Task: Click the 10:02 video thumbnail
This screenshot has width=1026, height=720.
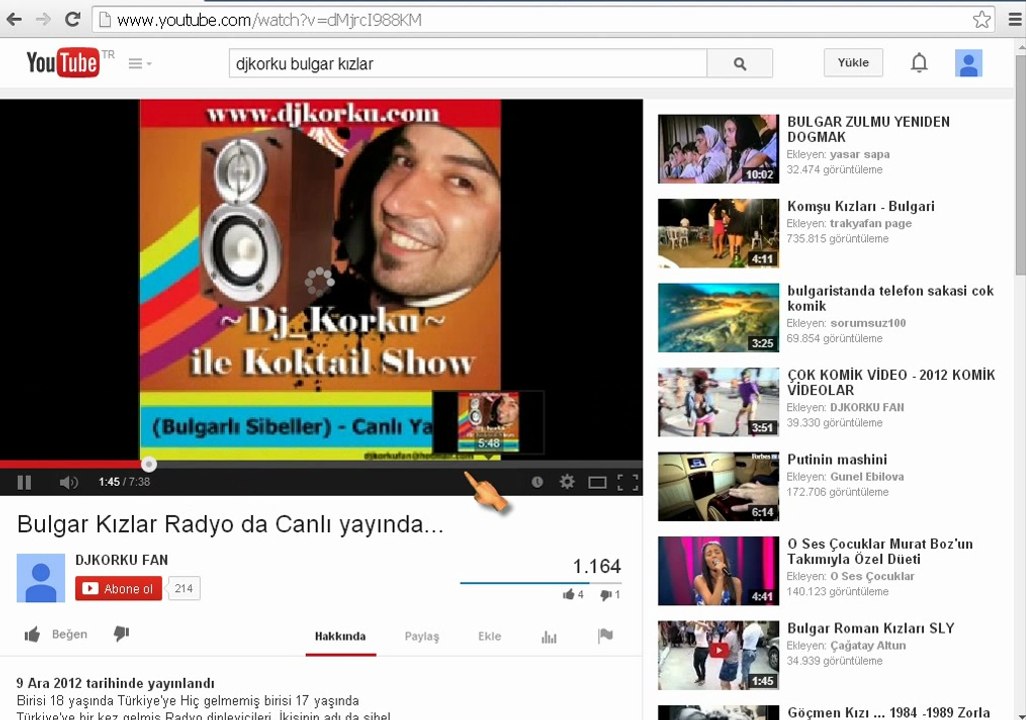Action: pos(718,149)
